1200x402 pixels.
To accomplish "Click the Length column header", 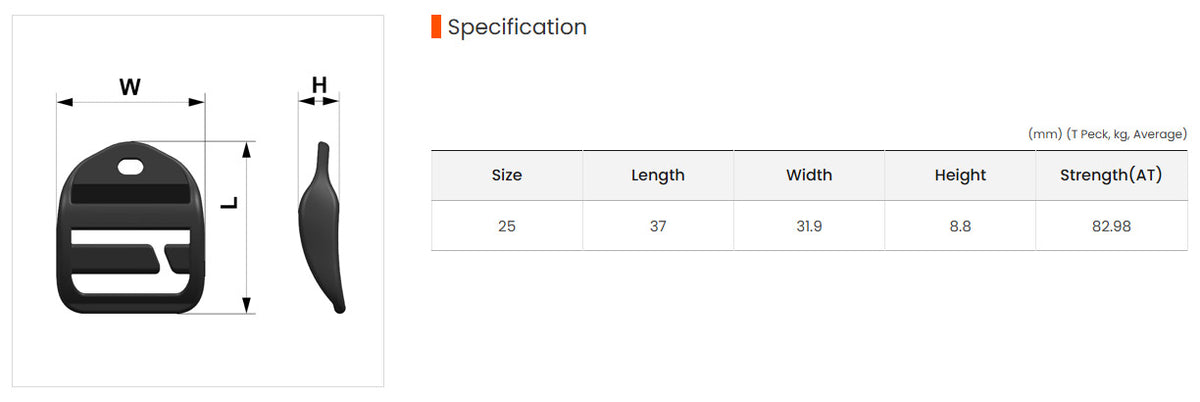I will [658, 175].
